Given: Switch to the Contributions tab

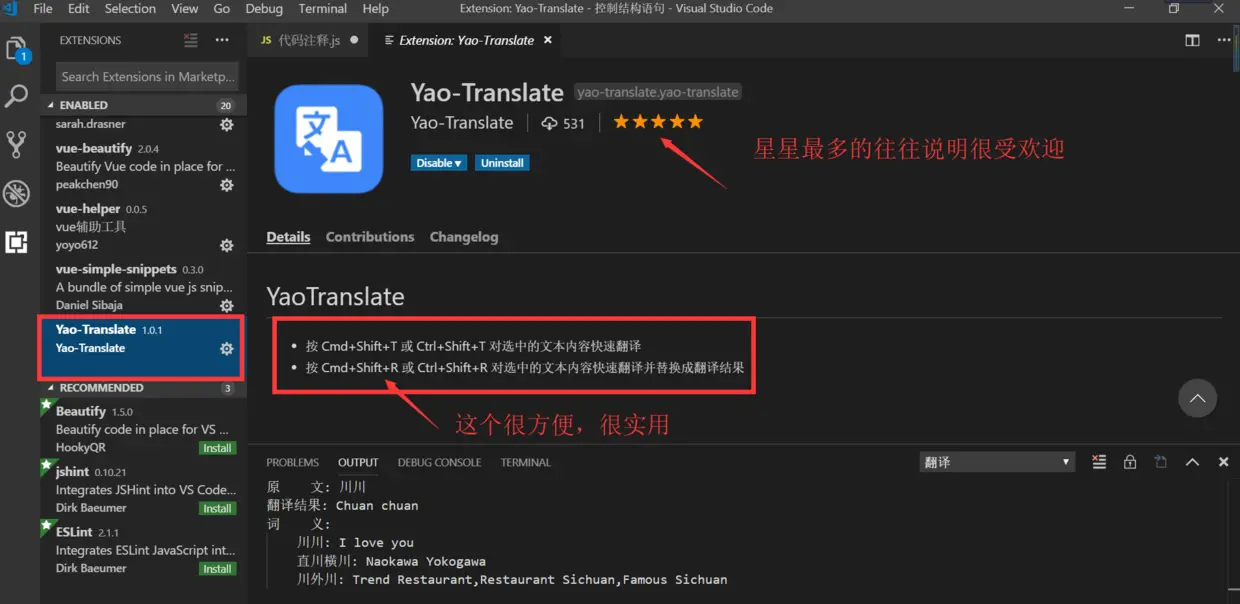Looking at the screenshot, I should point(370,236).
